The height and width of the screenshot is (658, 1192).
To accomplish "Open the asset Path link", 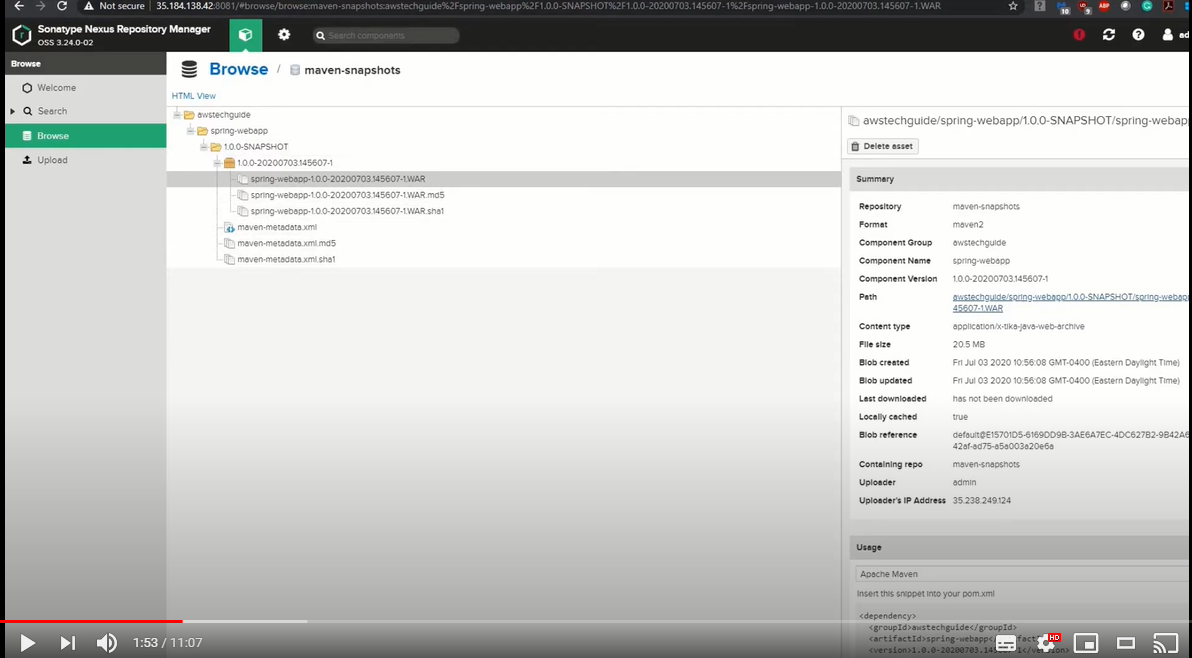I will 1070,302.
